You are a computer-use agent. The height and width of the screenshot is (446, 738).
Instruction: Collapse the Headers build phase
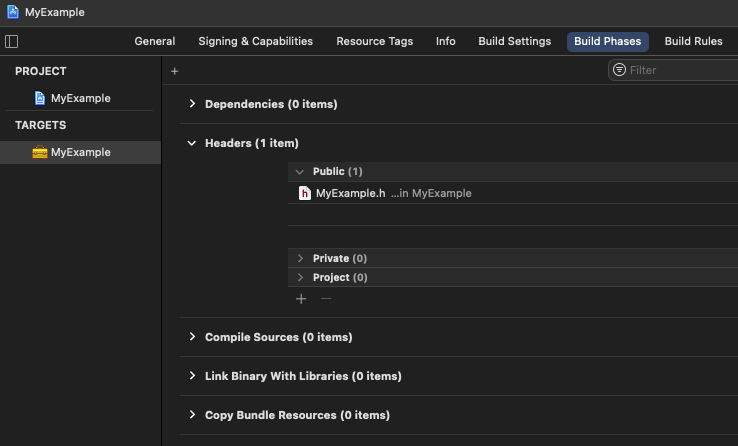[x=192, y=143]
